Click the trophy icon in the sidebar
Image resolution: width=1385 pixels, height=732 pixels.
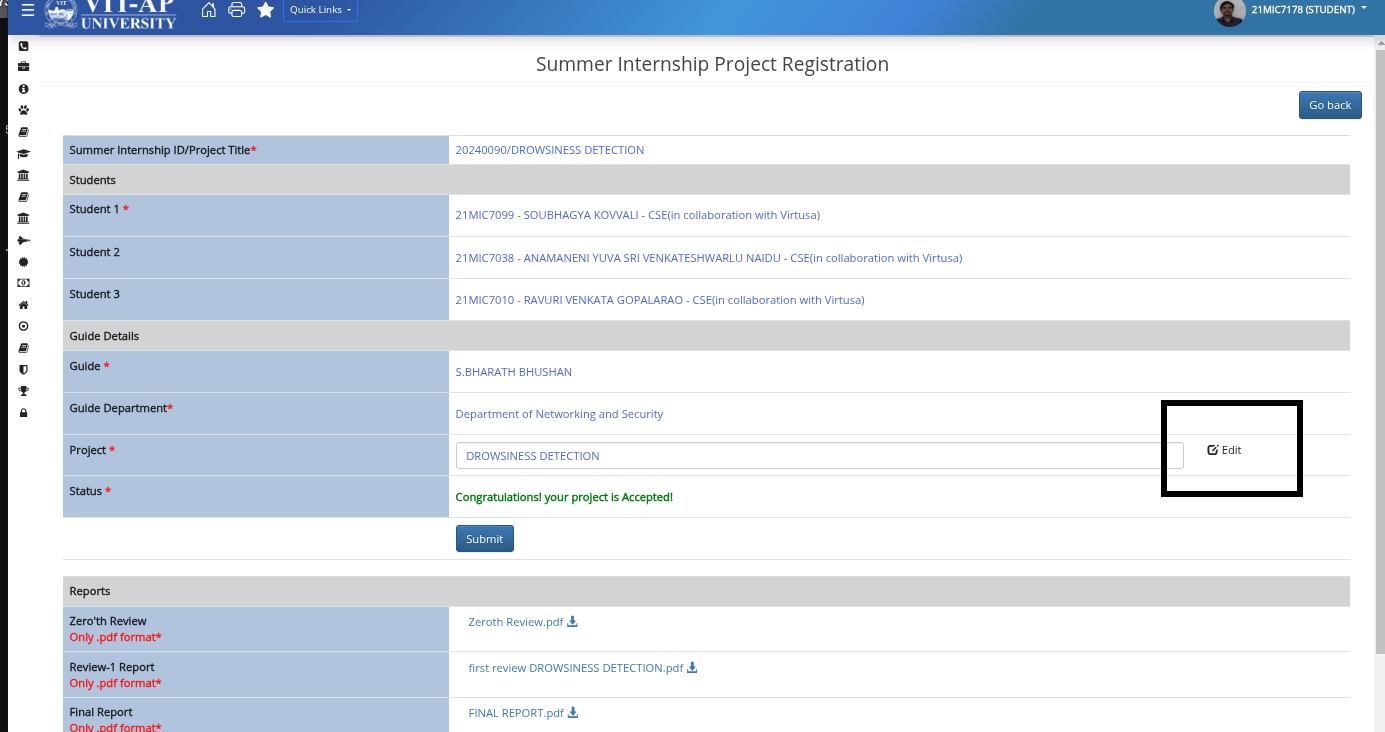point(24,391)
